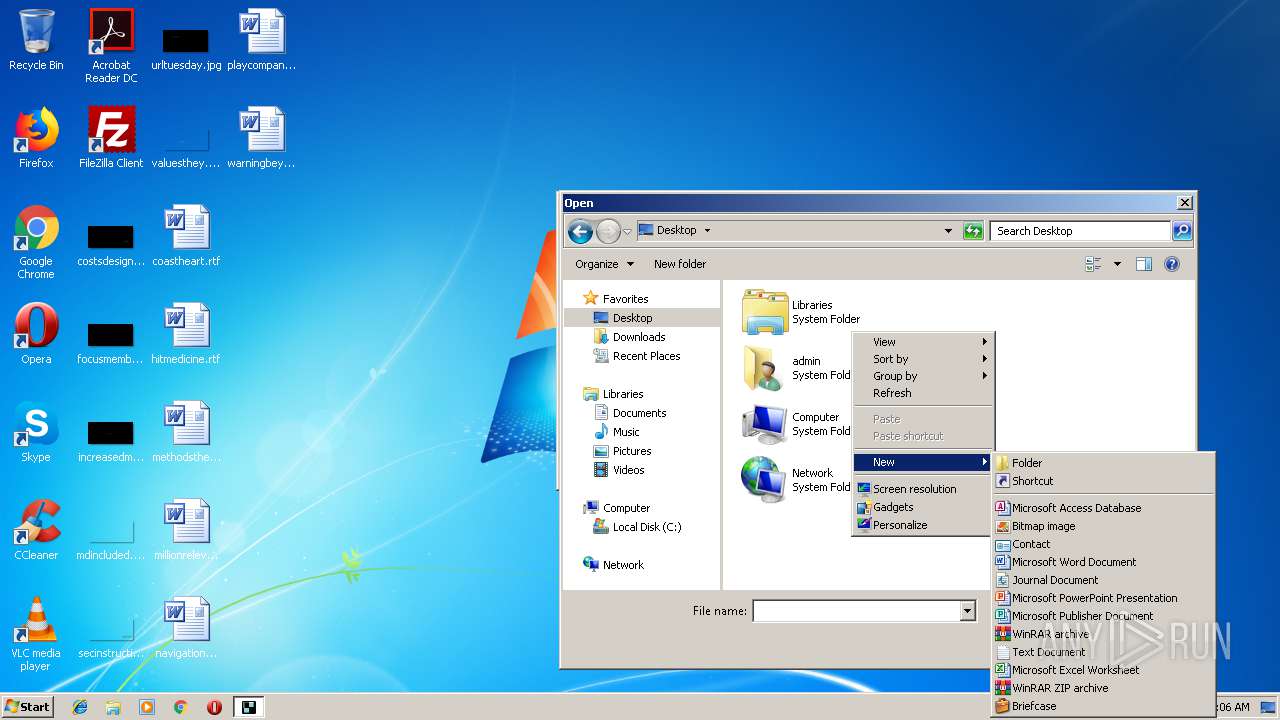Click the Start button

tap(27, 707)
